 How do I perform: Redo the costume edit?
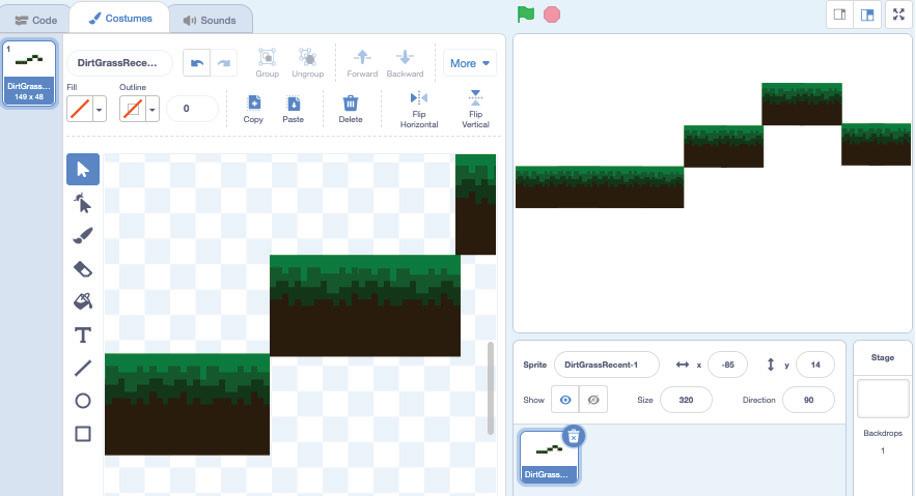[x=224, y=63]
